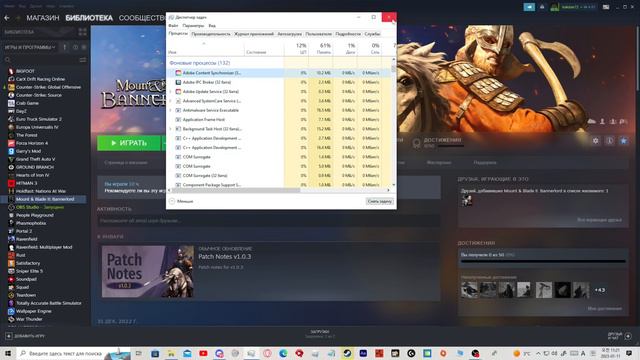
Task: Switch to Автозагрузка tab in Task Manager
Action: tap(289, 34)
